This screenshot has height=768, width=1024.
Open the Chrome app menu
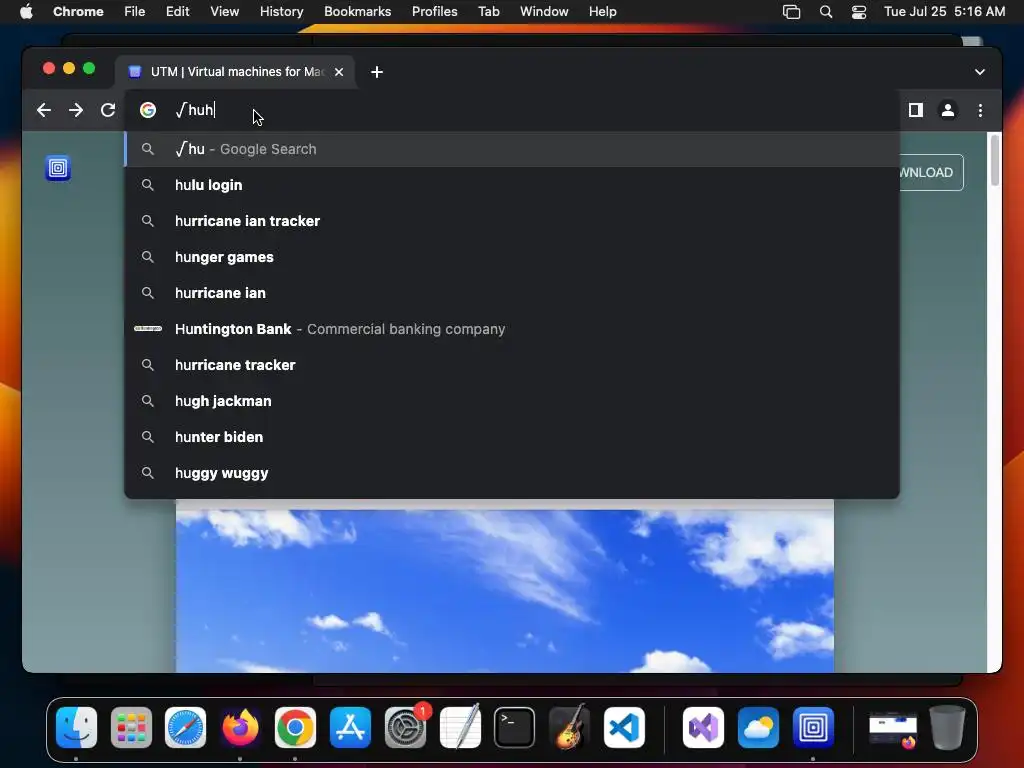pos(78,12)
